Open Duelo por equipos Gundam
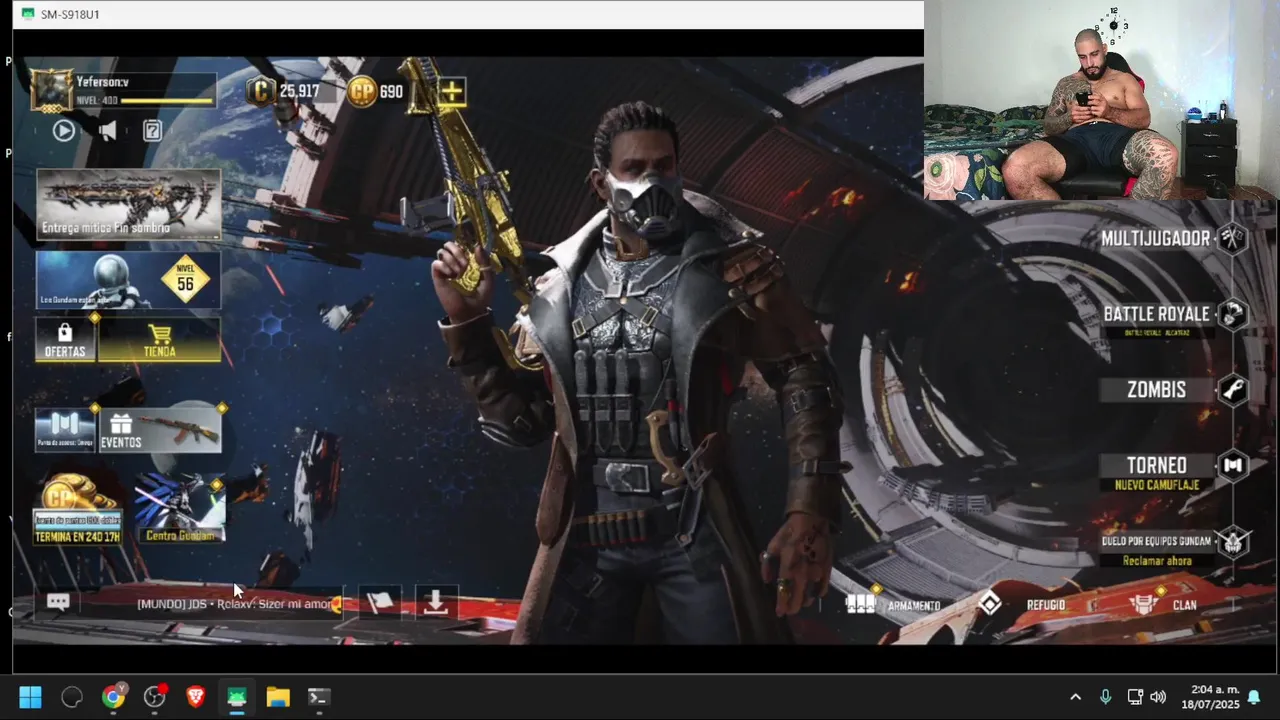 pos(1156,541)
